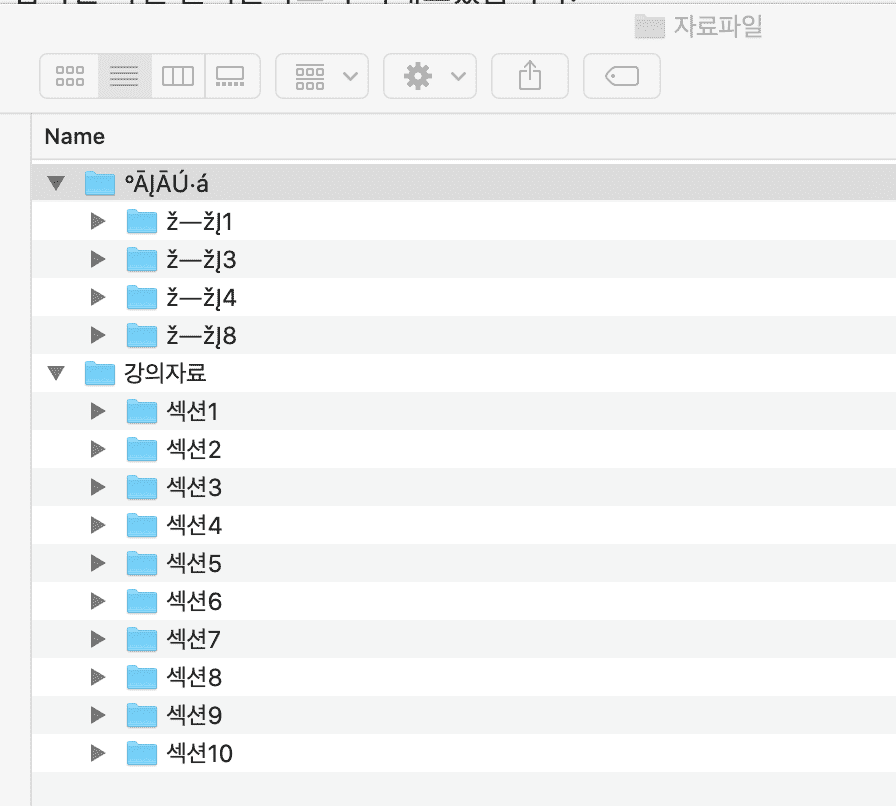Click the 섹션1 folder icon
896x806 pixels.
tap(142, 411)
